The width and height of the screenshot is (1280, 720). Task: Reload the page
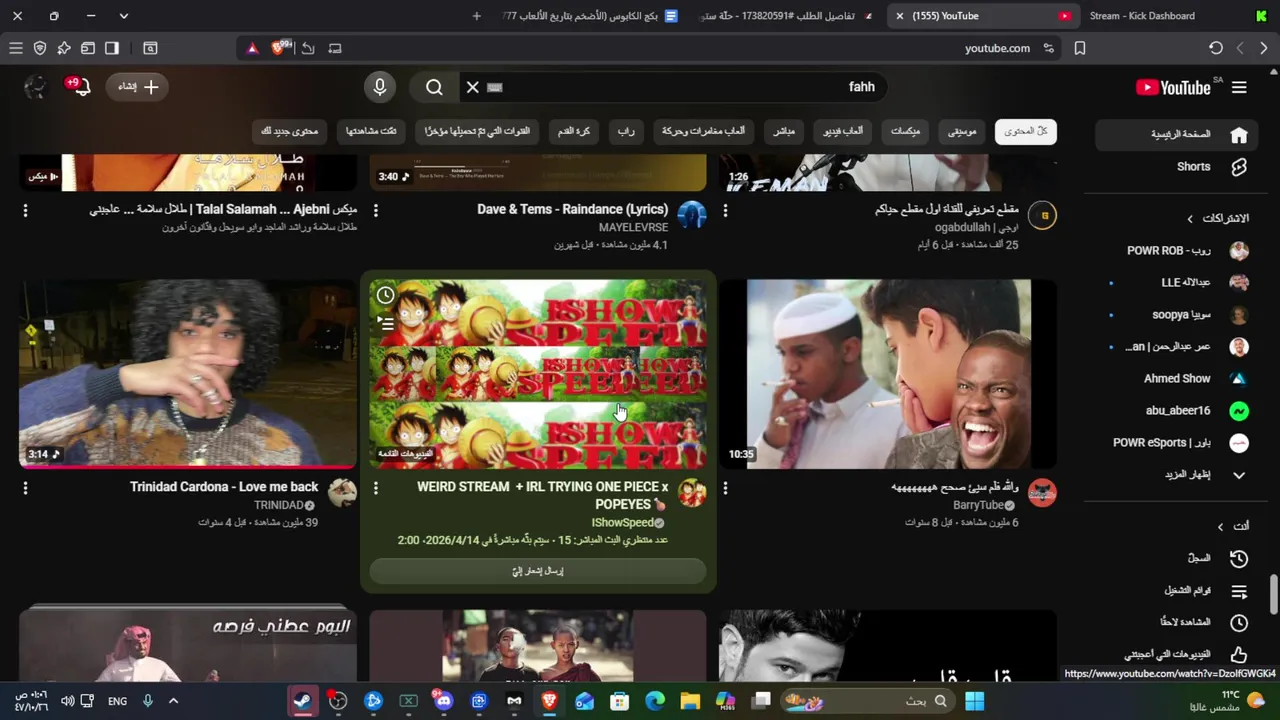[1216, 48]
